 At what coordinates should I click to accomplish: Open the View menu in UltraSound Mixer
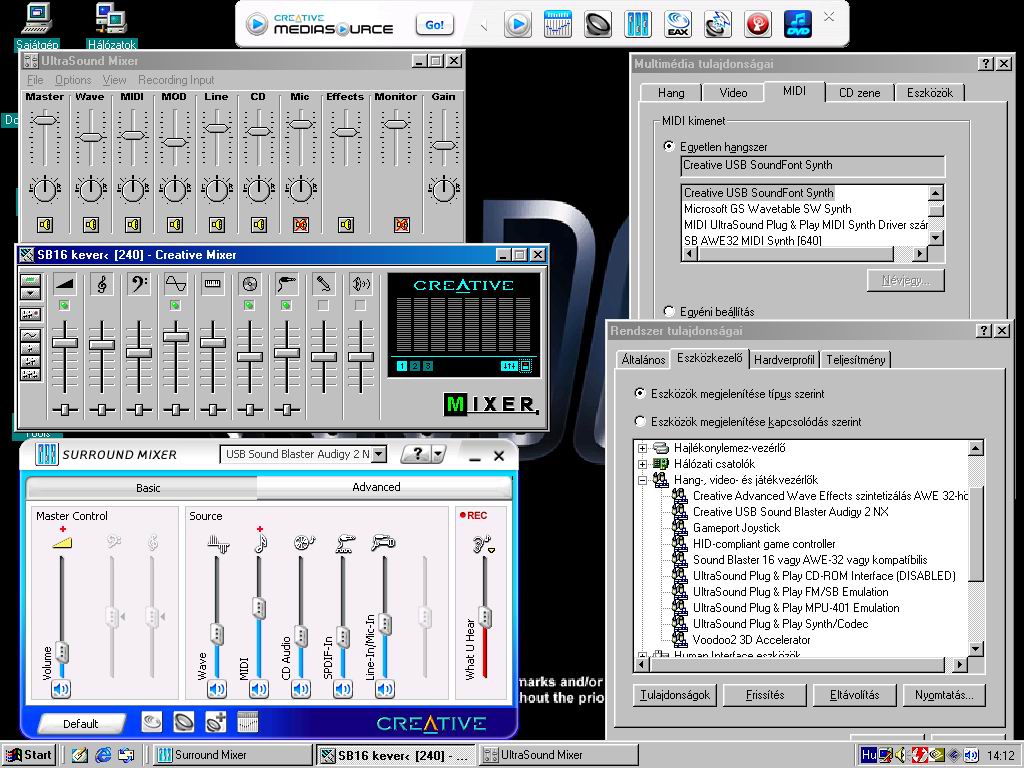click(x=114, y=80)
